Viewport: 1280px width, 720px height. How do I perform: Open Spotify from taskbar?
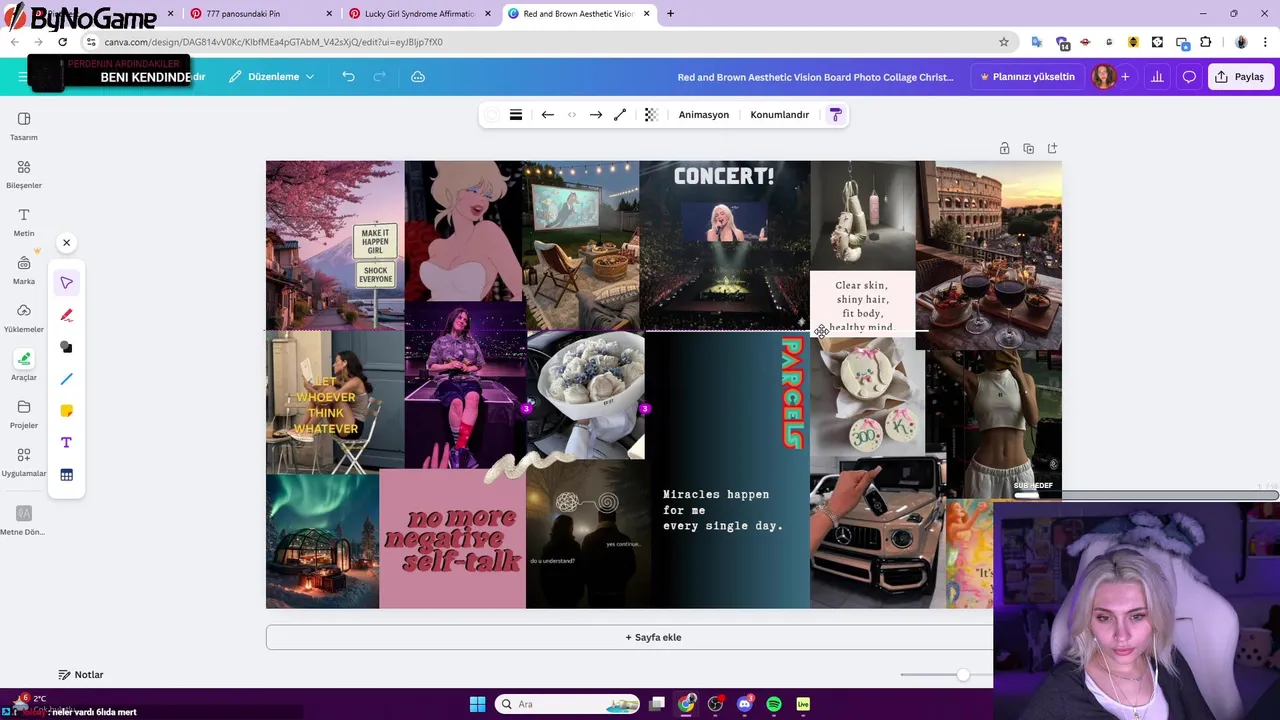(x=774, y=704)
